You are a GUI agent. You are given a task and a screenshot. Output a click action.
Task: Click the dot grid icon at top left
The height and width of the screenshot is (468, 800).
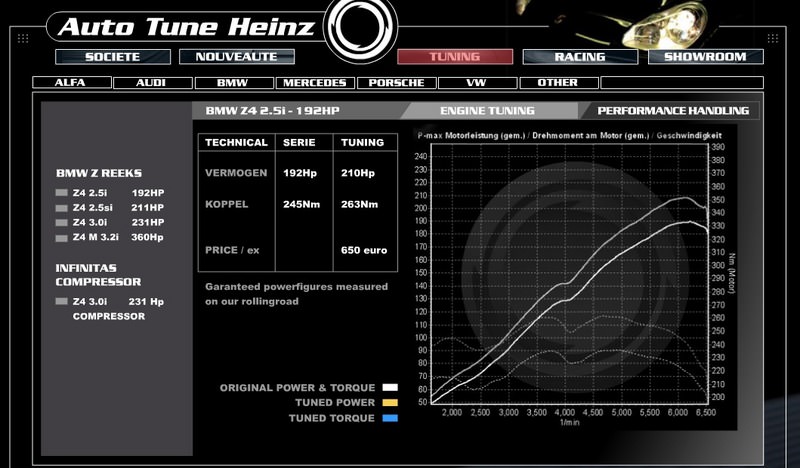(23, 38)
